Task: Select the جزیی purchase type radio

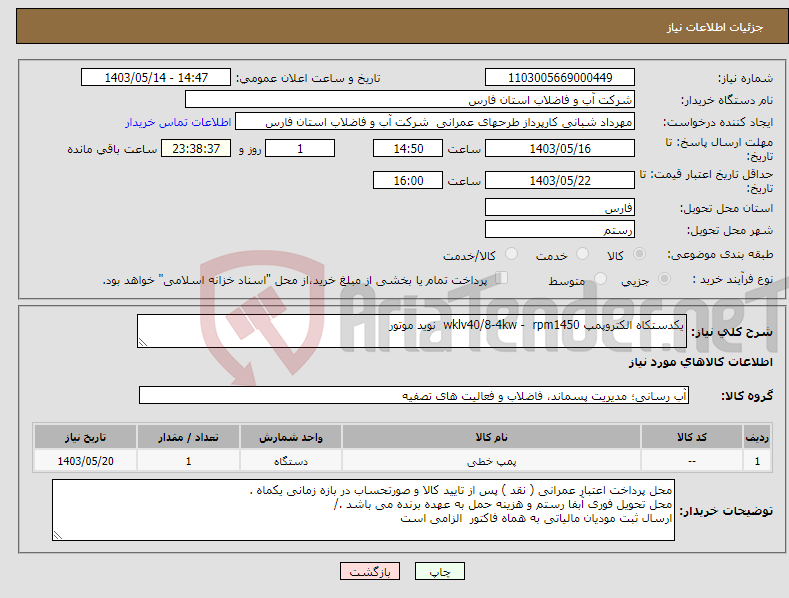Action: point(664,279)
